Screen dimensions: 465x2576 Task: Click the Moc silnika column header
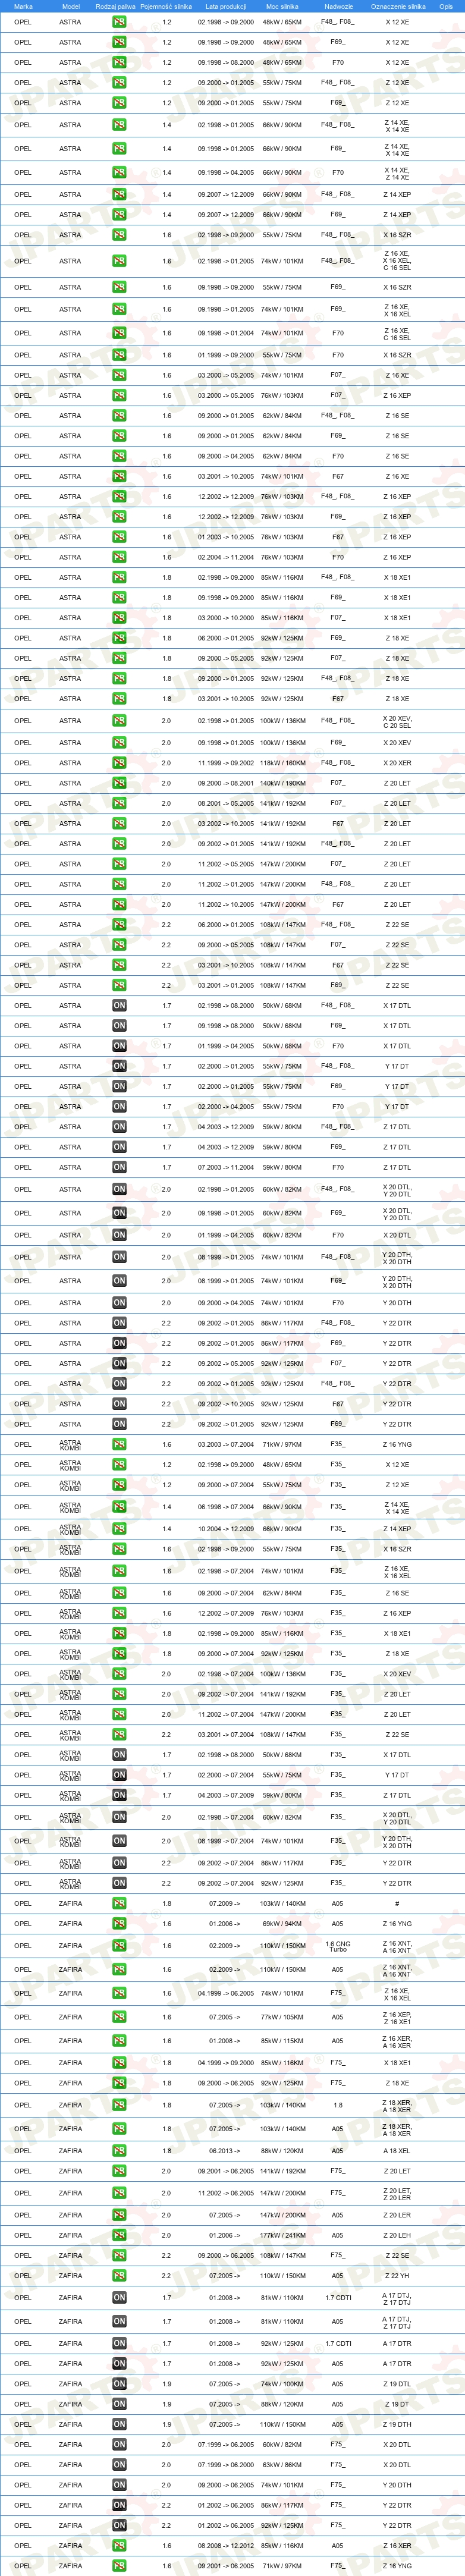[x=282, y=6]
